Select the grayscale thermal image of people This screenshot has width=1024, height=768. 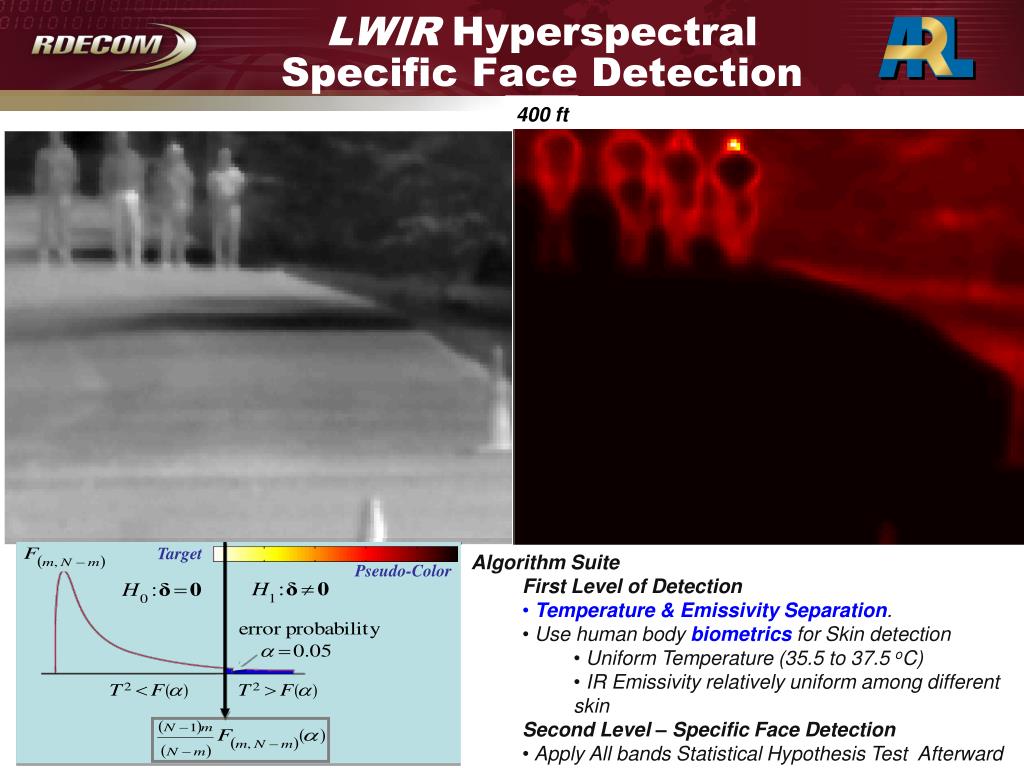(259, 336)
